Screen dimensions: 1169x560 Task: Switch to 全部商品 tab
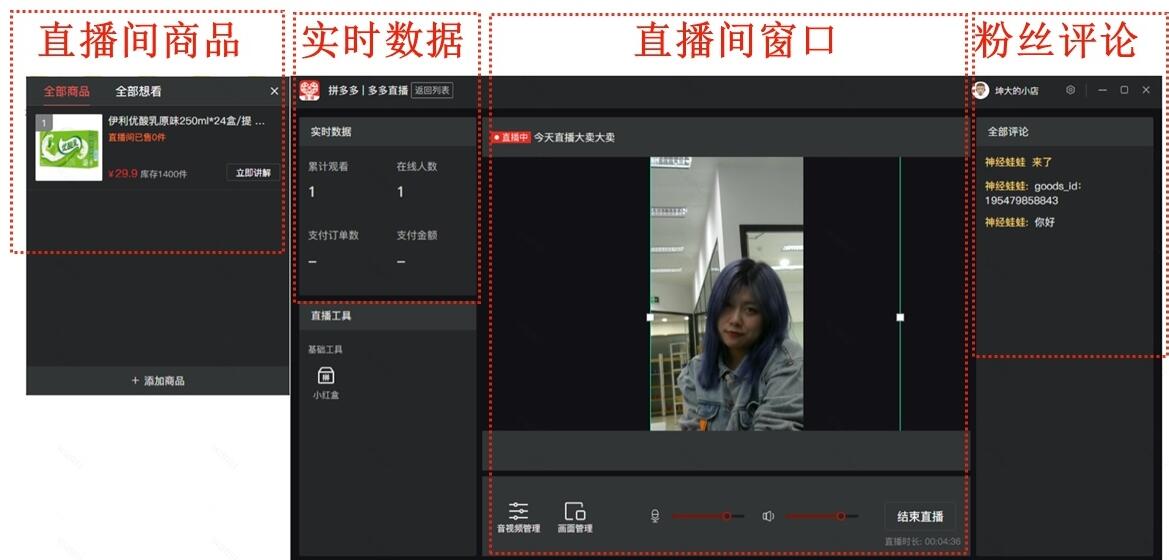[66, 91]
